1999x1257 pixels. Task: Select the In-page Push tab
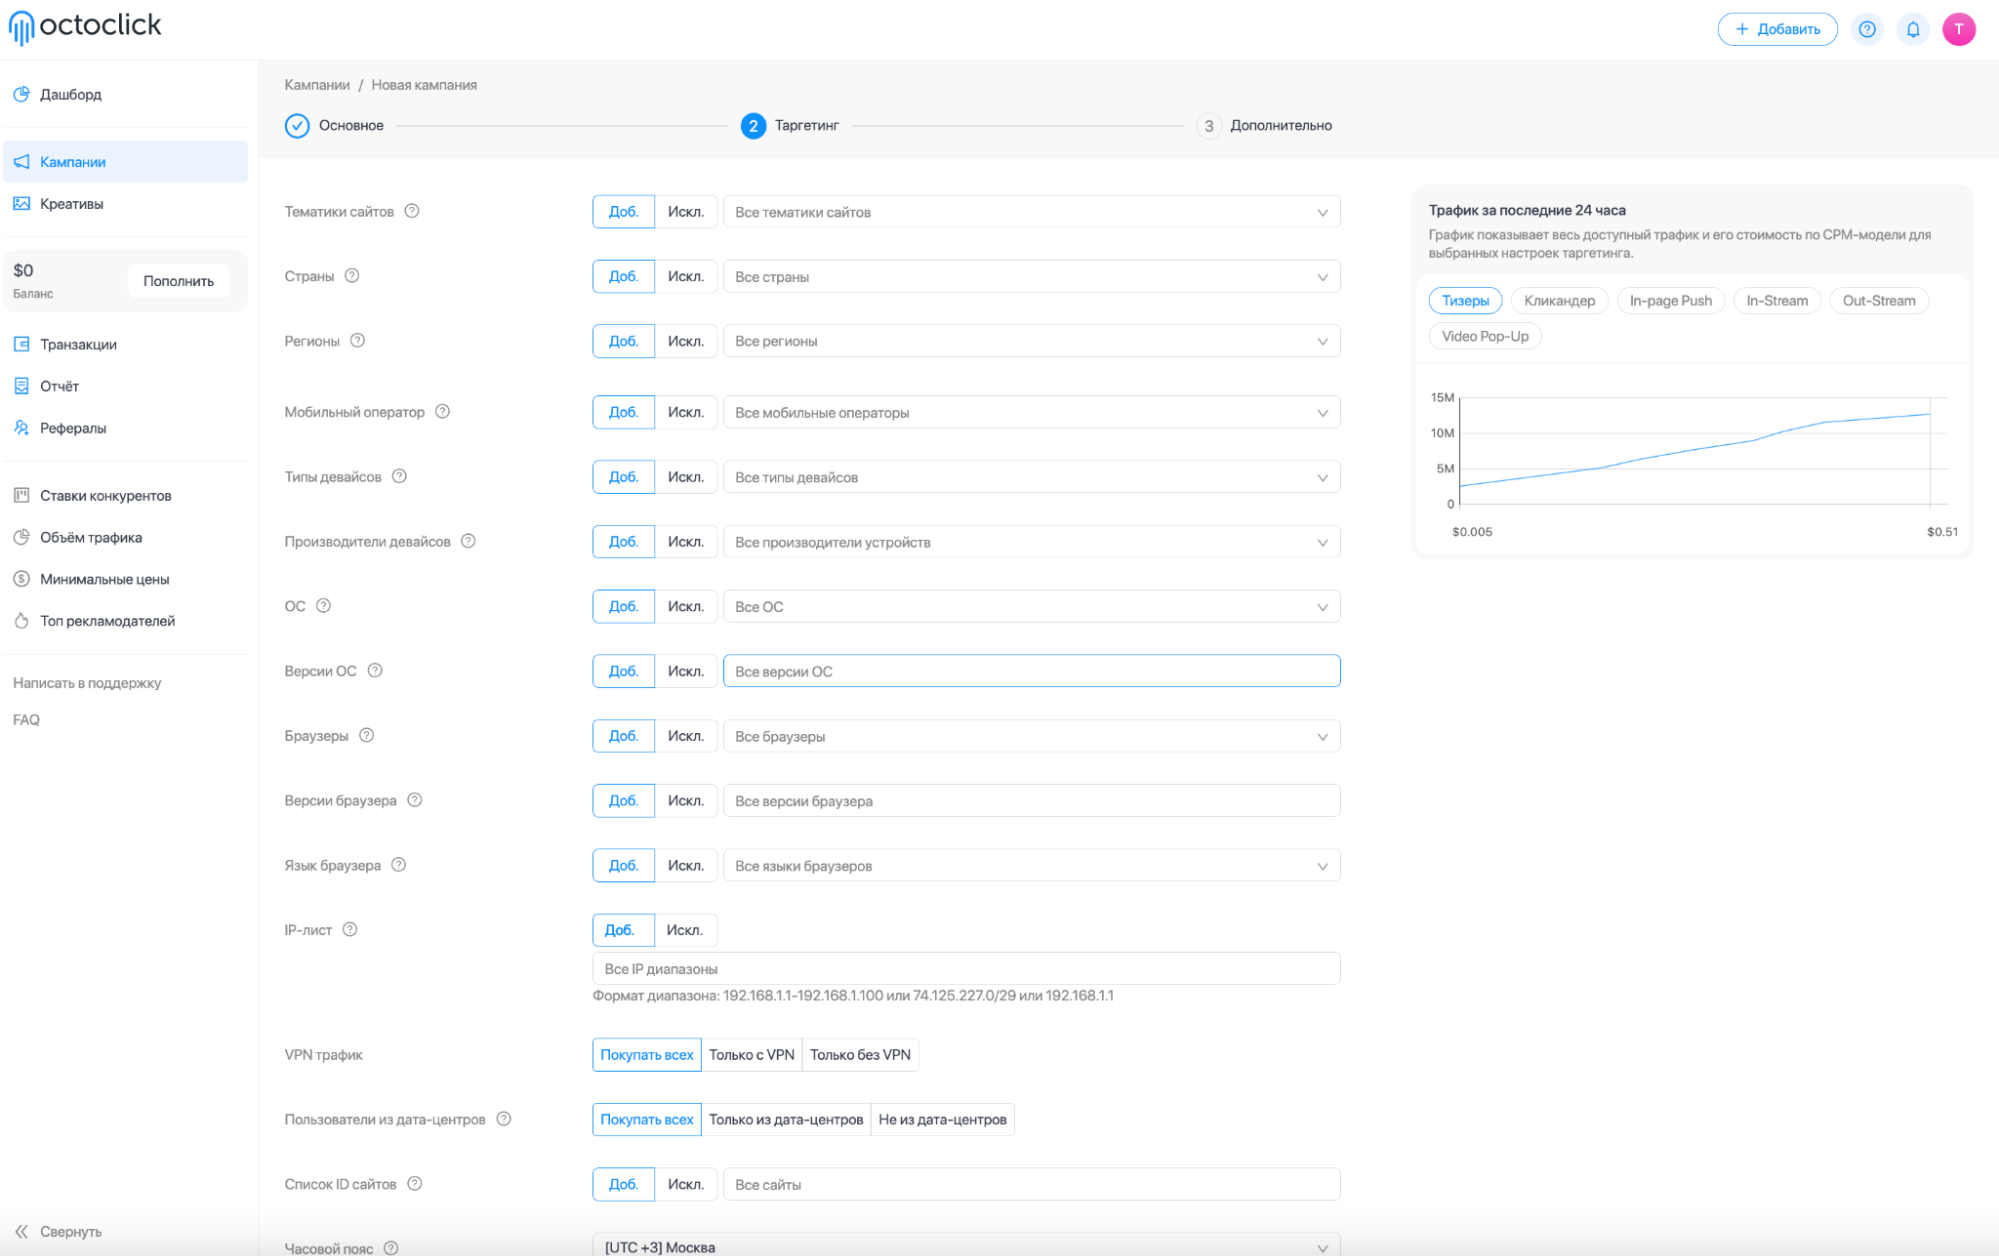(1670, 301)
